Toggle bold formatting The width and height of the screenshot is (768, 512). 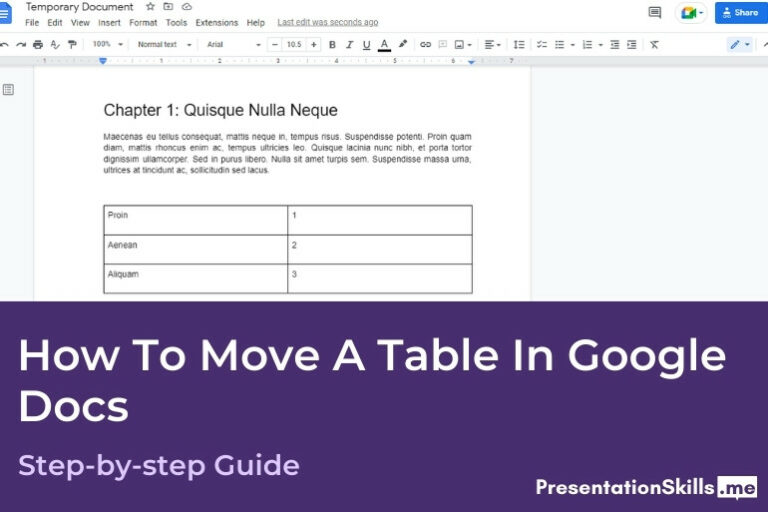click(x=332, y=45)
